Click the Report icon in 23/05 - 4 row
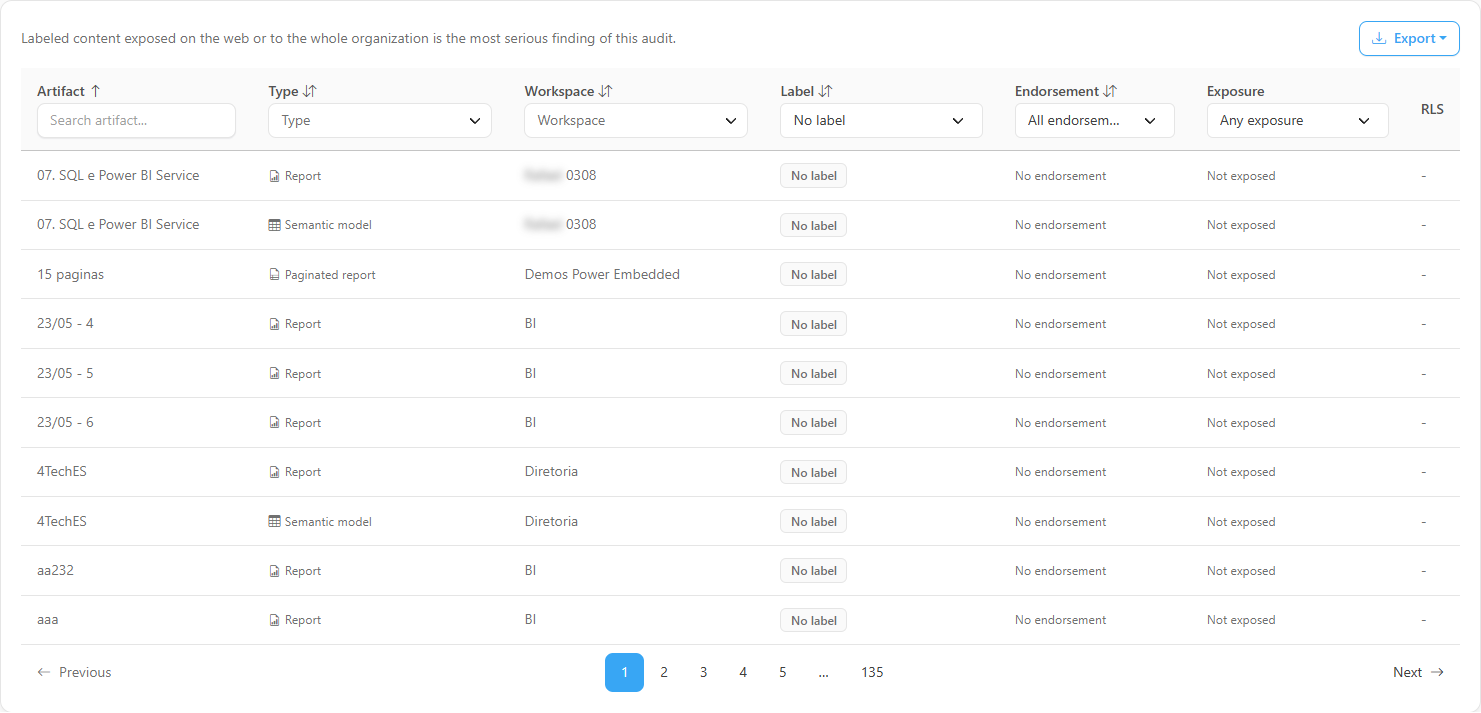 tap(274, 324)
